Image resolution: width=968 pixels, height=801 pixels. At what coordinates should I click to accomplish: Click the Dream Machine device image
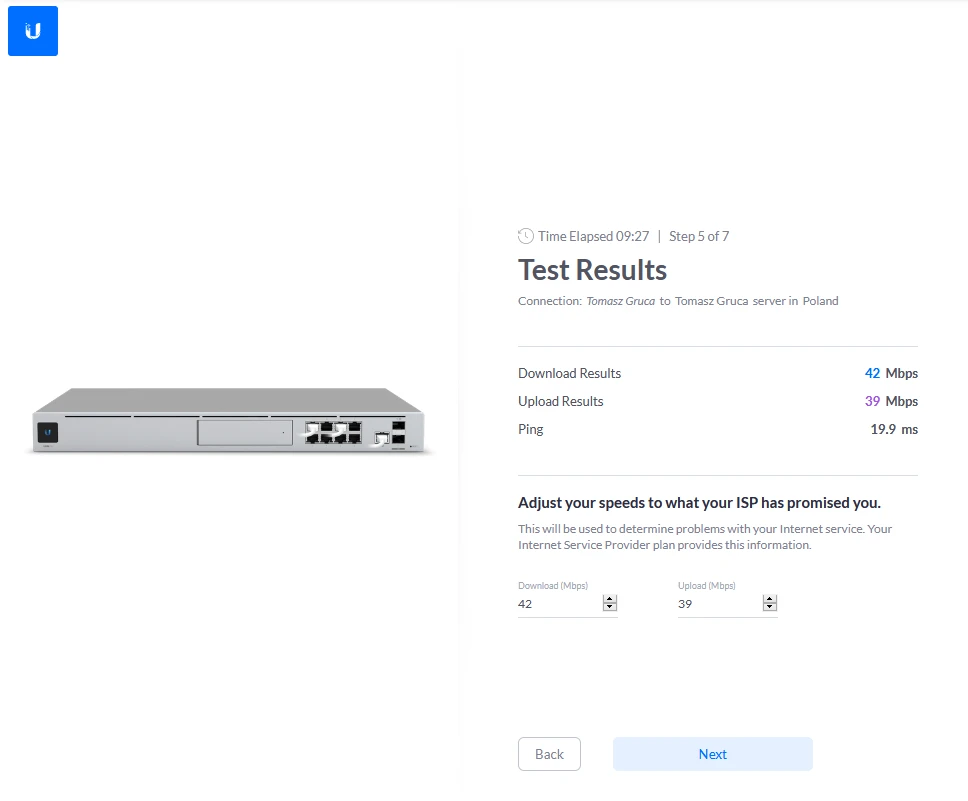click(229, 421)
